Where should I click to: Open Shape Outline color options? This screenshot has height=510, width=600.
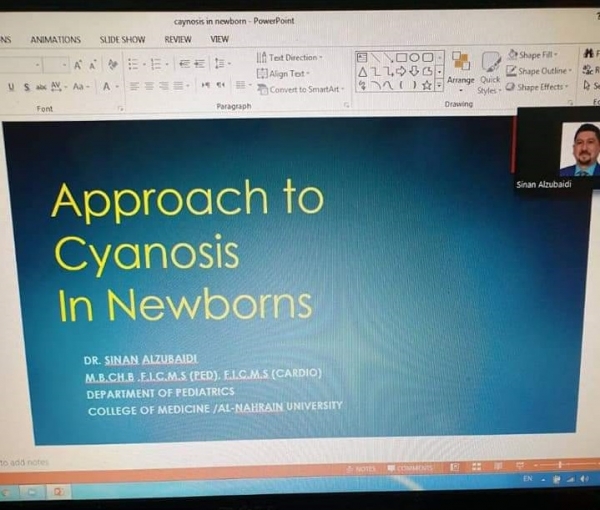(x=539, y=71)
